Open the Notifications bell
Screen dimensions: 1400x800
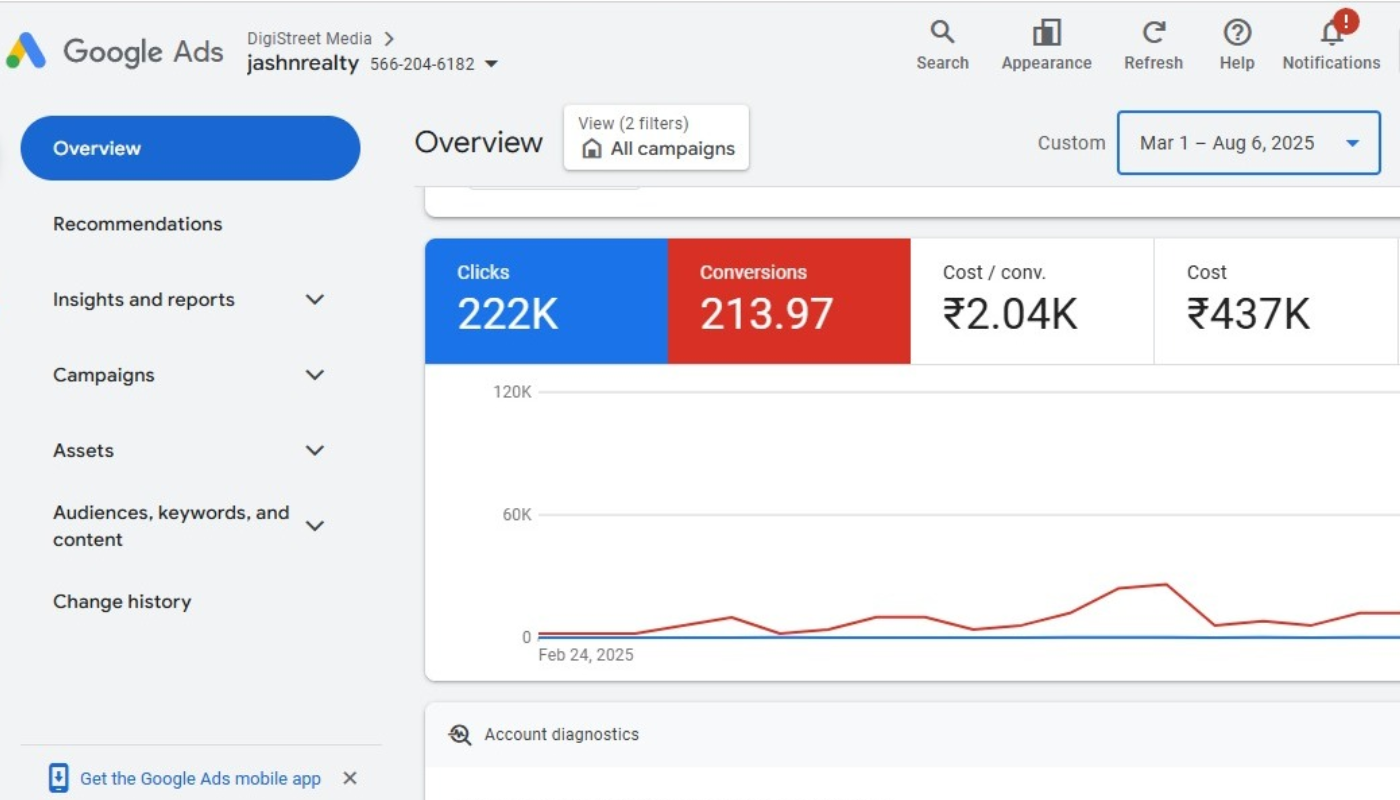click(x=1331, y=33)
